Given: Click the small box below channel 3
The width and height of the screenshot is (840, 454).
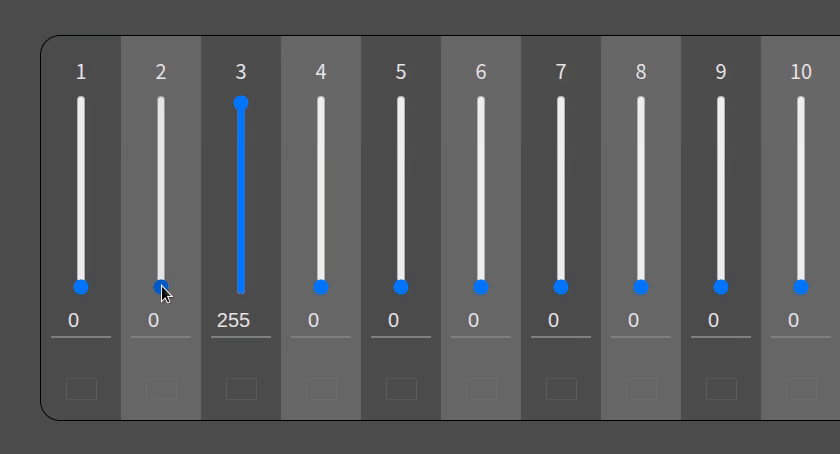Looking at the screenshot, I should (241, 389).
